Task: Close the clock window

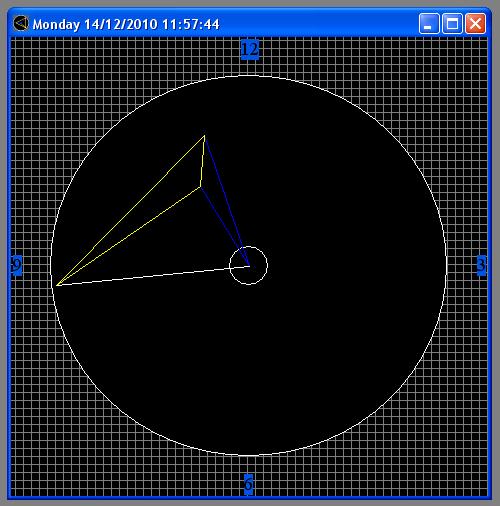Action: 475,24
